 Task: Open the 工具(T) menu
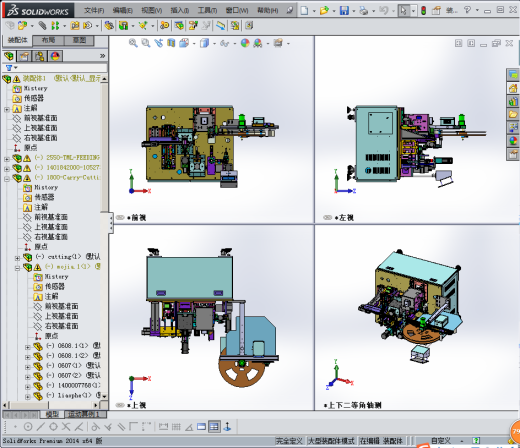(207, 11)
